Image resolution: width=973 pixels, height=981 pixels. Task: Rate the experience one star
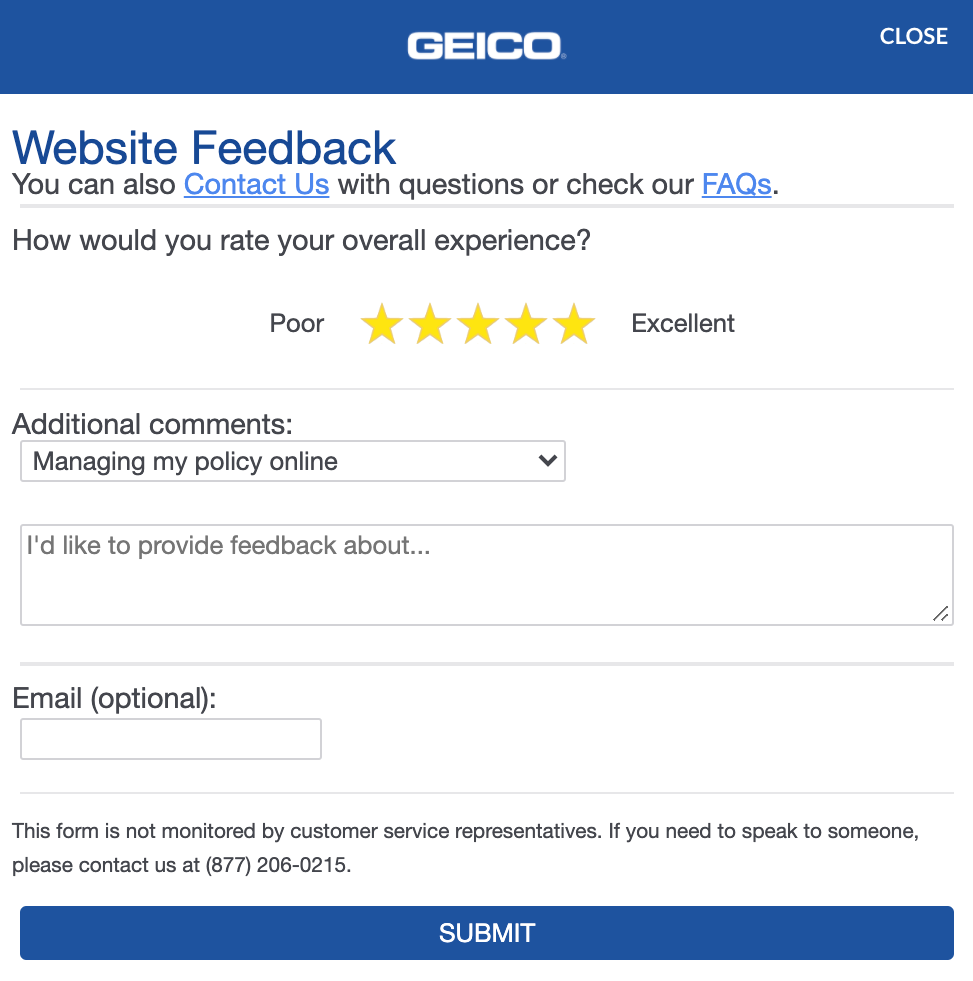tap(382, 325)
